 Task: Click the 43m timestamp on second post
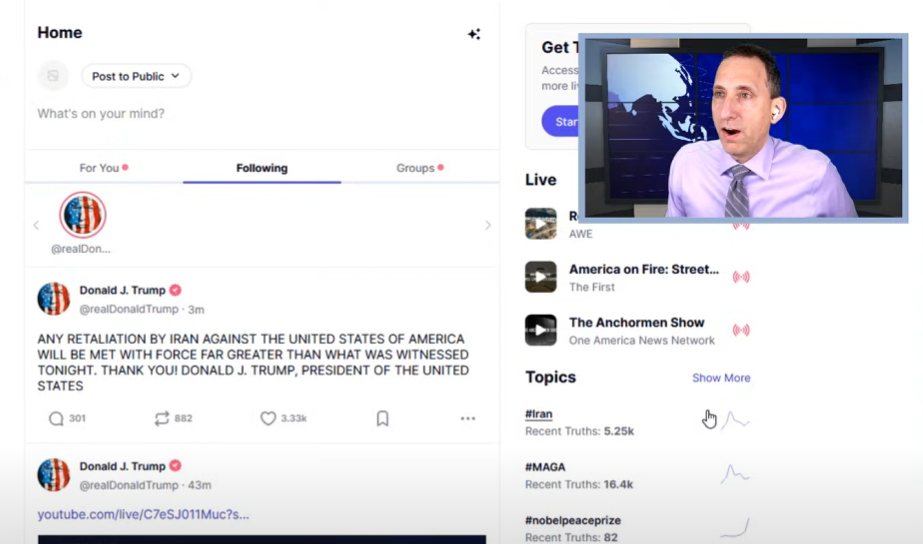point(200,485)
